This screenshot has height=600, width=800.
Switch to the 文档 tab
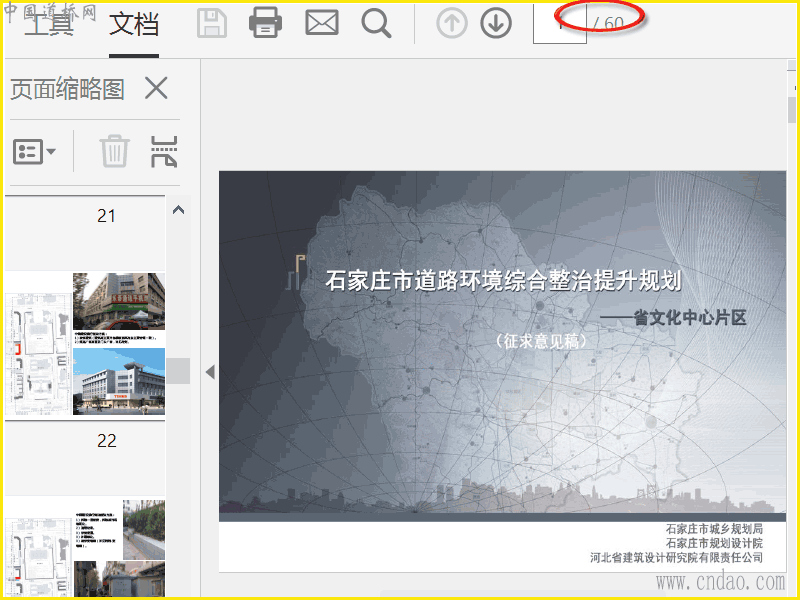coord(134,24)
